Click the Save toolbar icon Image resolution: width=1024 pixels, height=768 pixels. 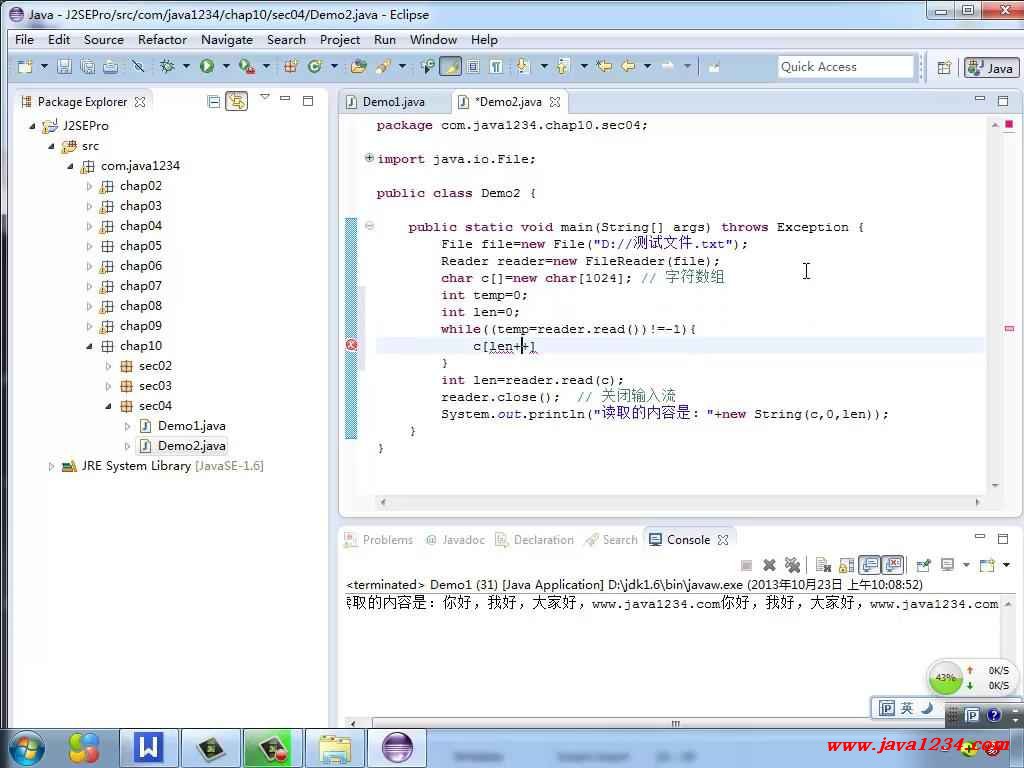pos(65,66)
